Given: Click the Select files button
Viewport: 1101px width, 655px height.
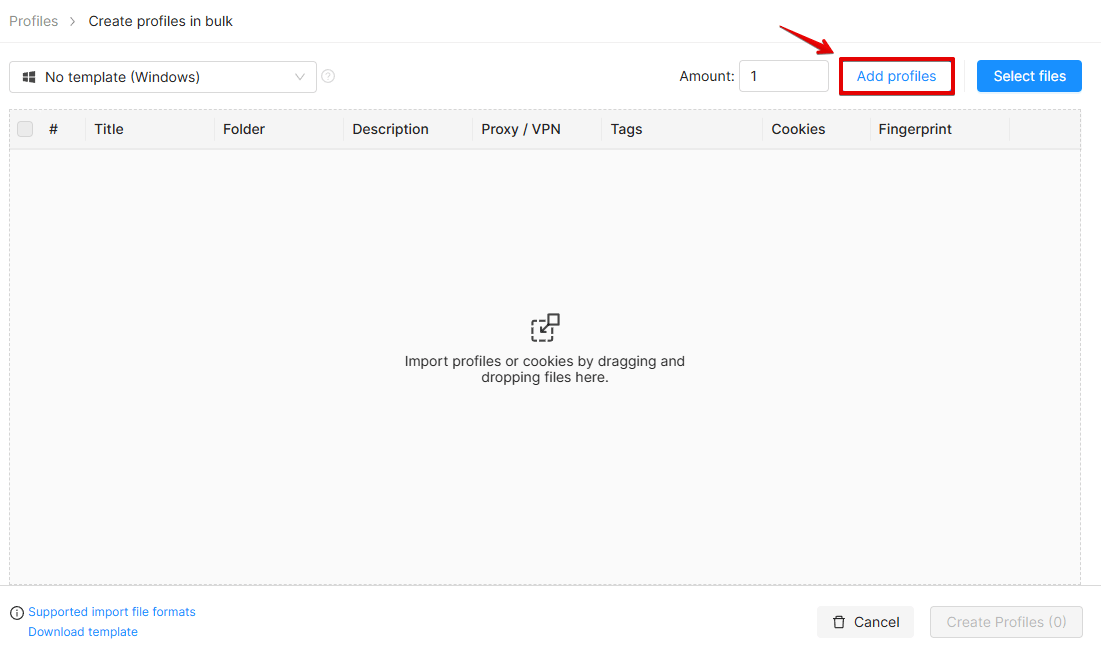Looking at the screenshot, I should coord(1029,76).
